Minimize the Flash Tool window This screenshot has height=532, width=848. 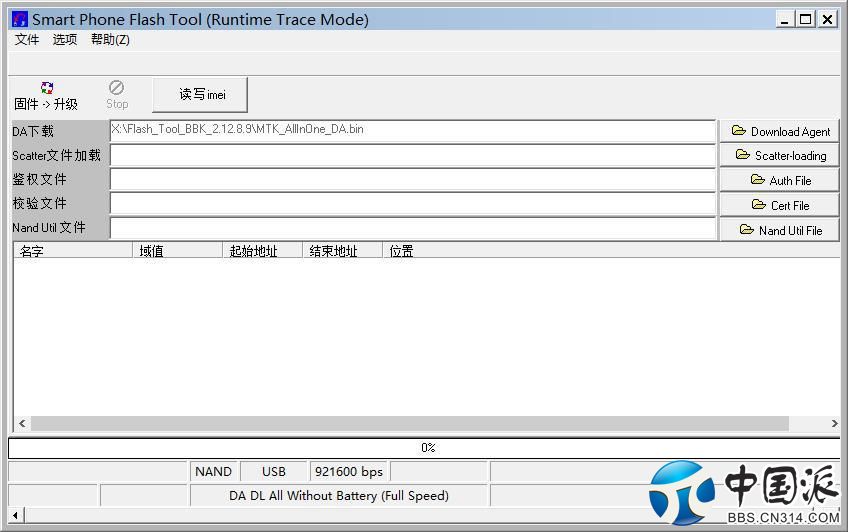[784, 20]
